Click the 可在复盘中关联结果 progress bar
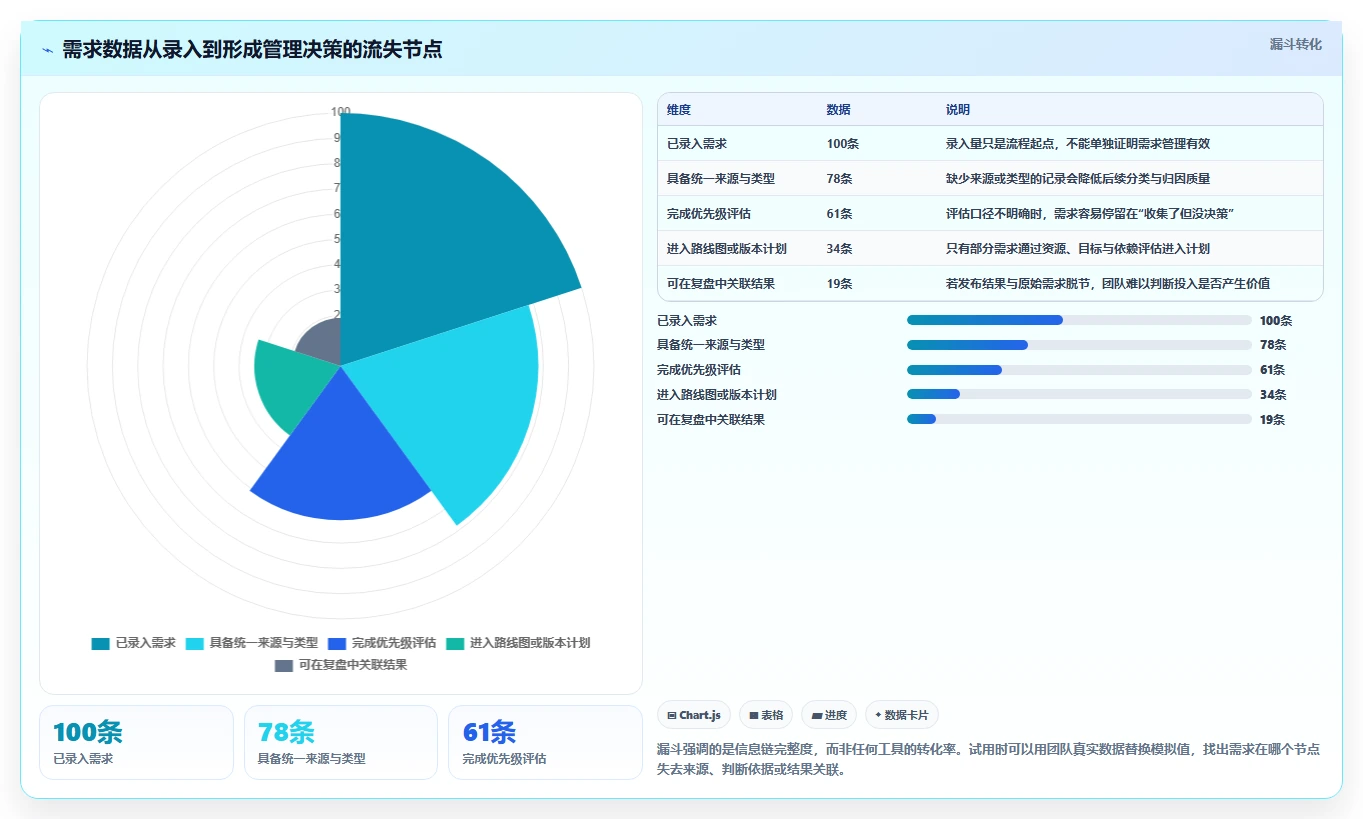Viewport: 1363px width, 819px height. 1079,420
